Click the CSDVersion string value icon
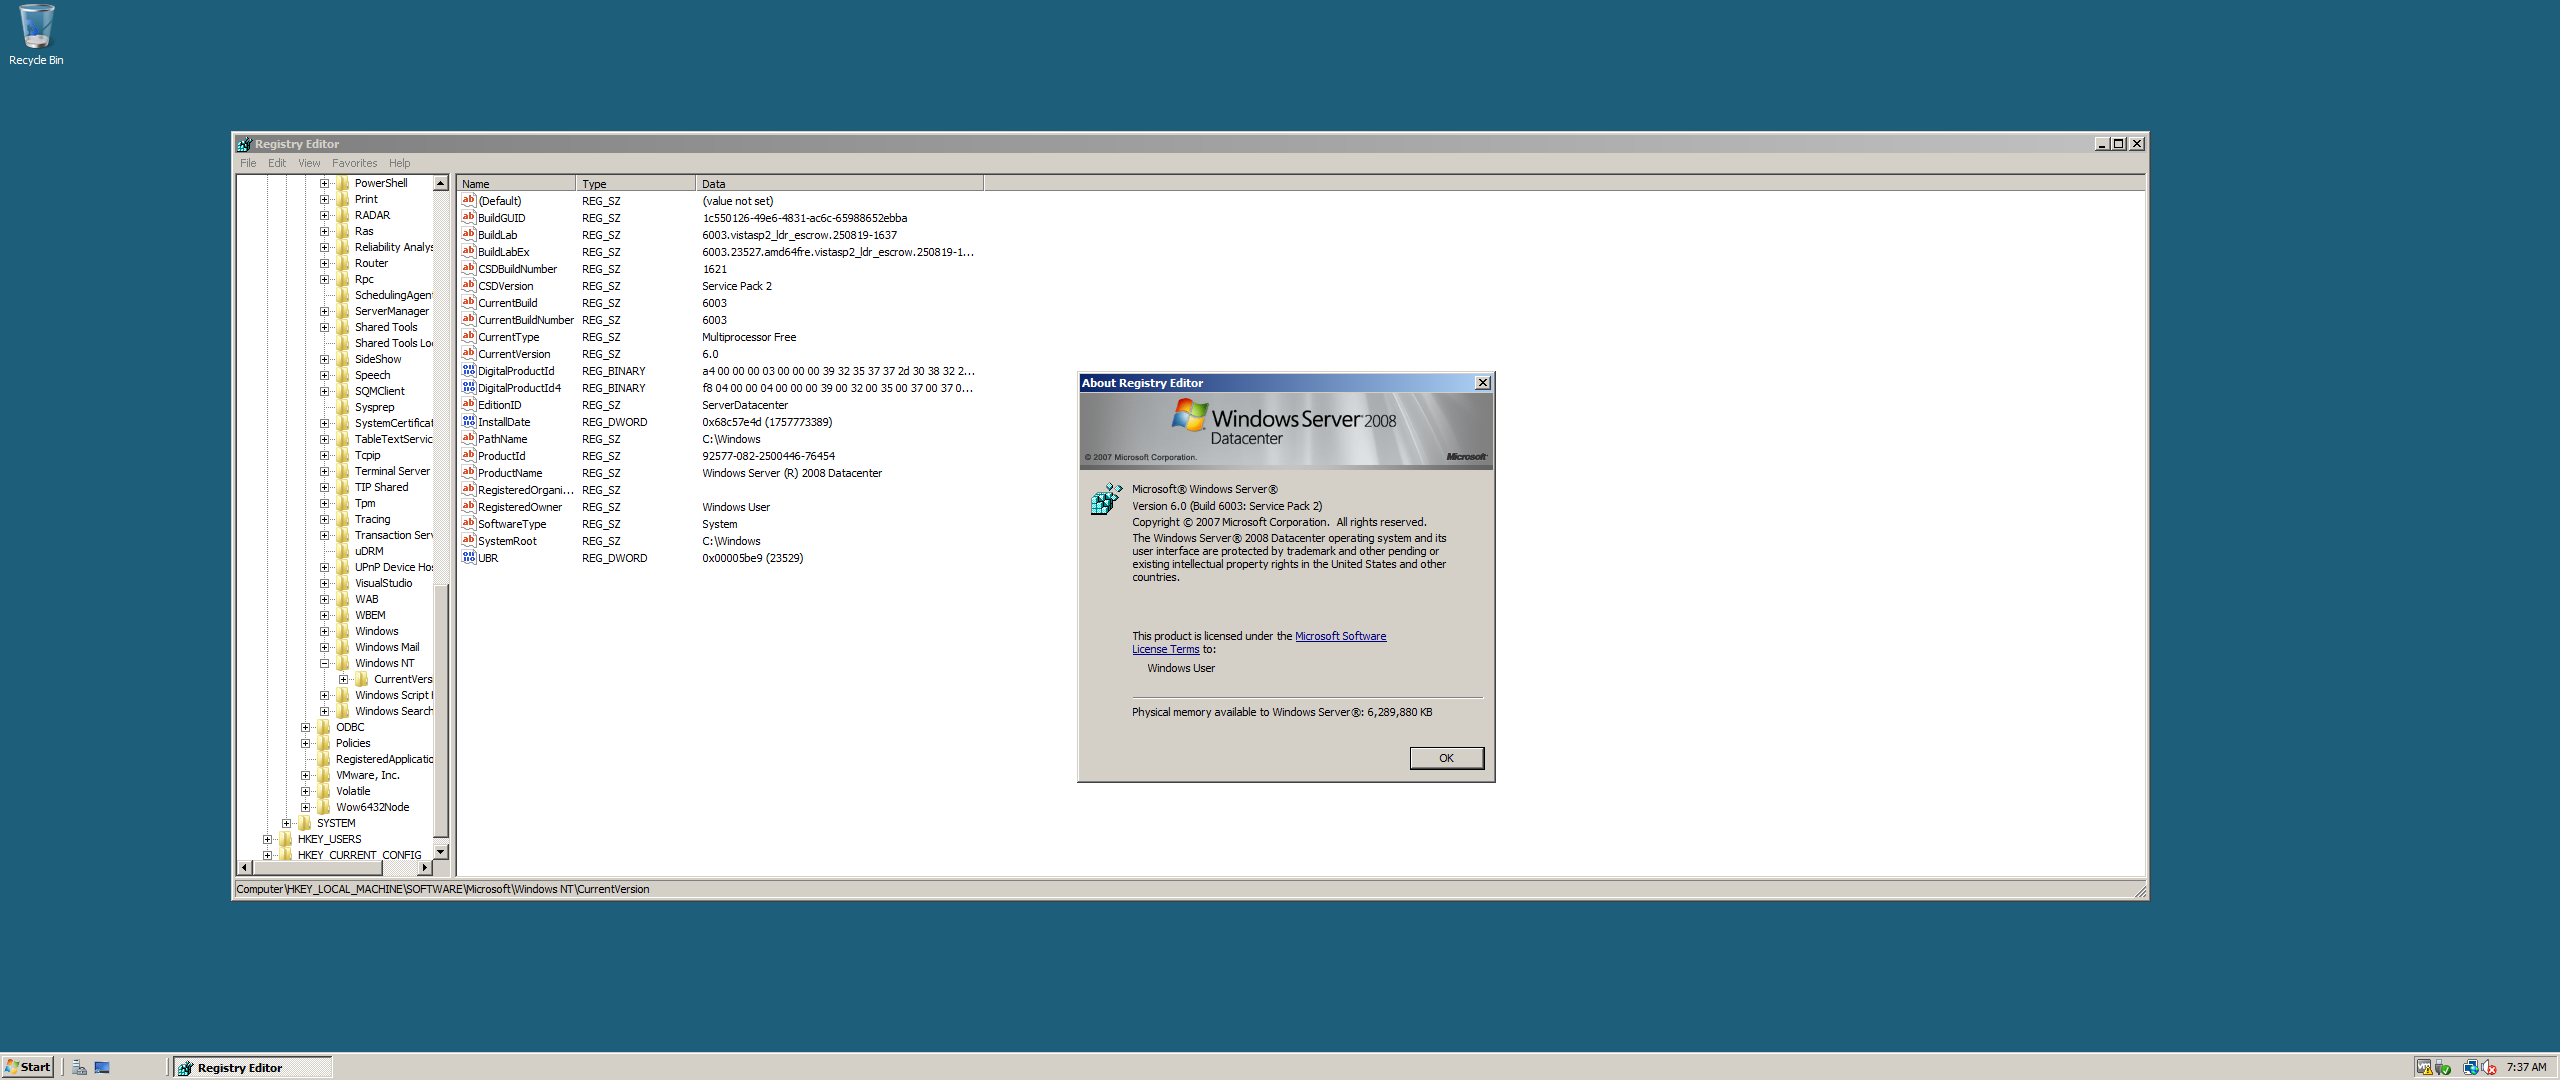Image resolution: width=2560 pixels, height=1080 pixels. tap(468, 285)
